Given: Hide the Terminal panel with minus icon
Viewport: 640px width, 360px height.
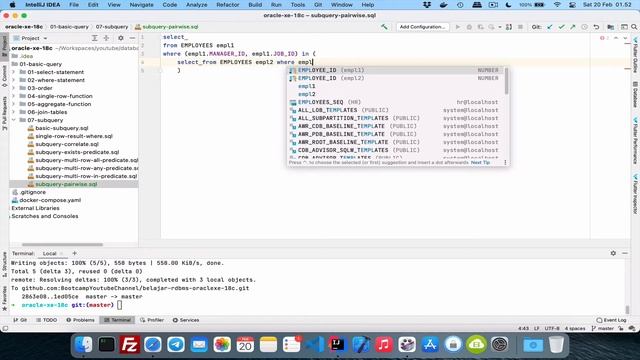Looking at the screenshot, I should [625, 253].
